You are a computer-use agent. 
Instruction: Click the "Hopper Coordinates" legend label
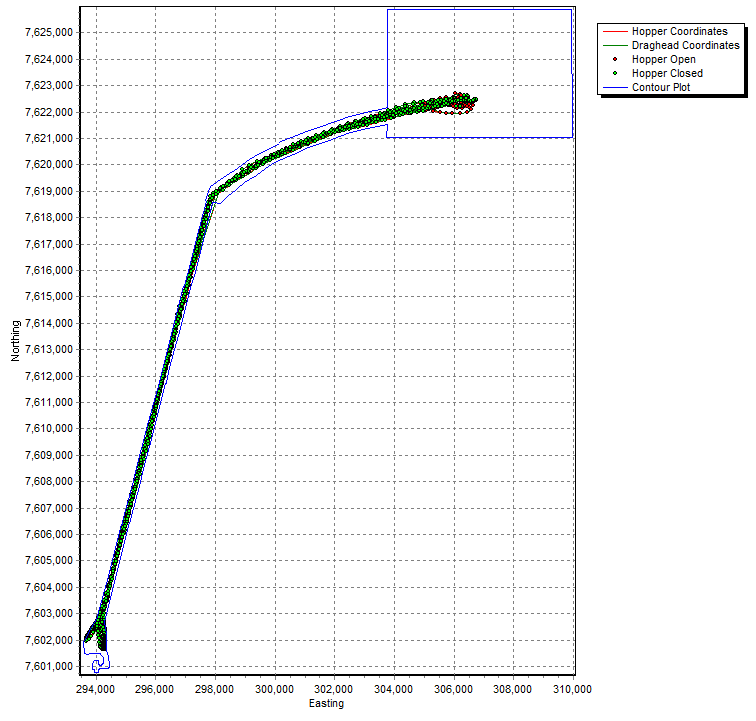point(679,32)
